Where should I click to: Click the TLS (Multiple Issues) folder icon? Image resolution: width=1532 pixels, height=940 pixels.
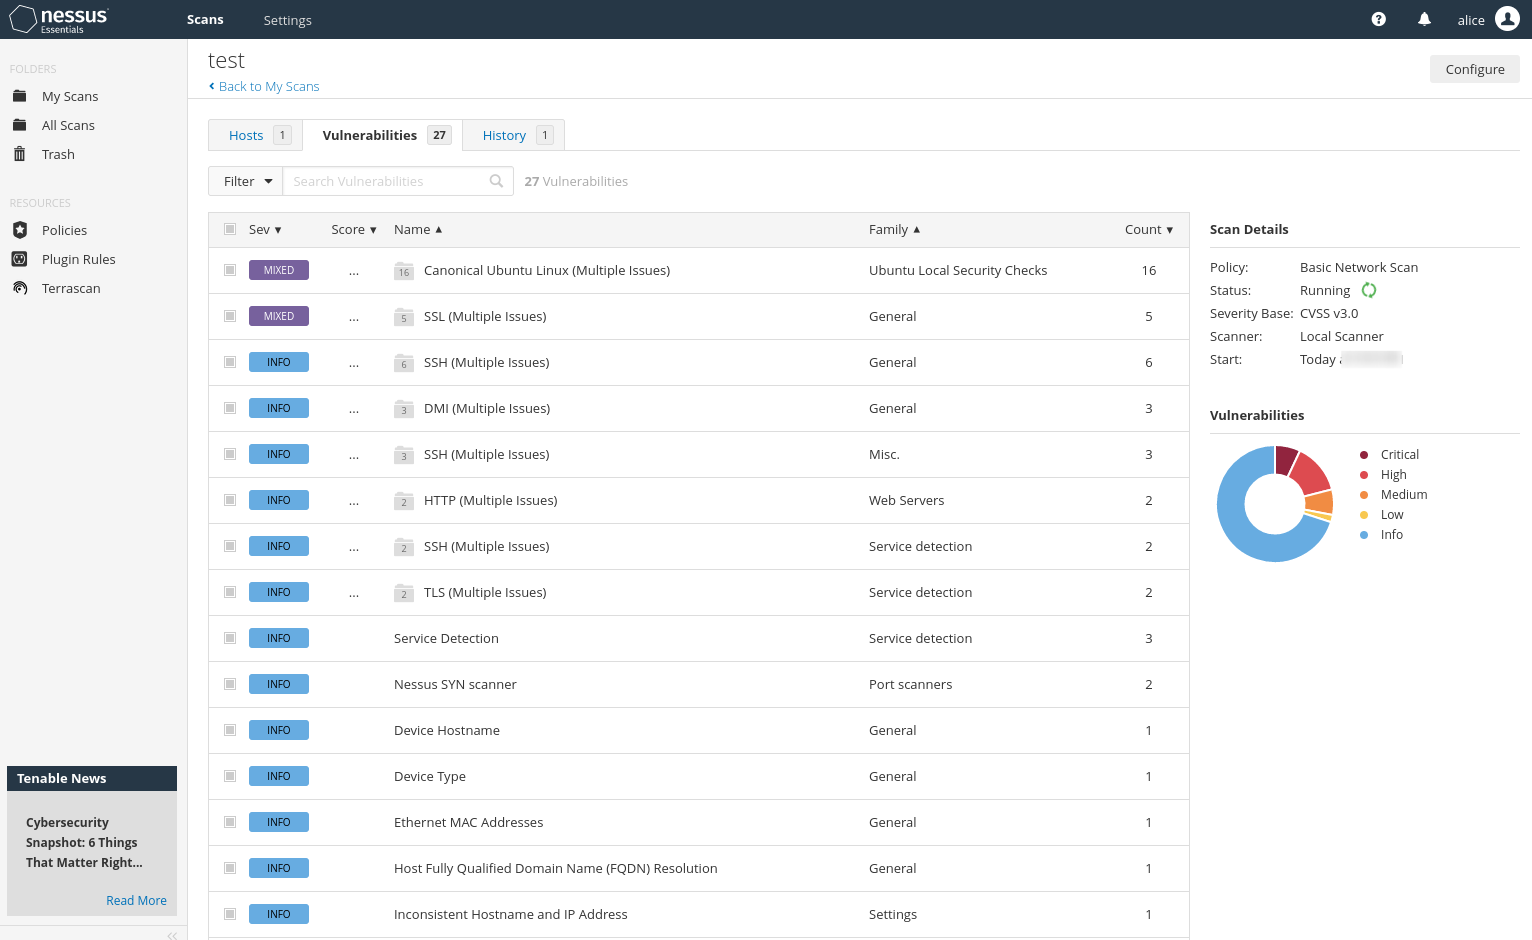pos(404,593)
